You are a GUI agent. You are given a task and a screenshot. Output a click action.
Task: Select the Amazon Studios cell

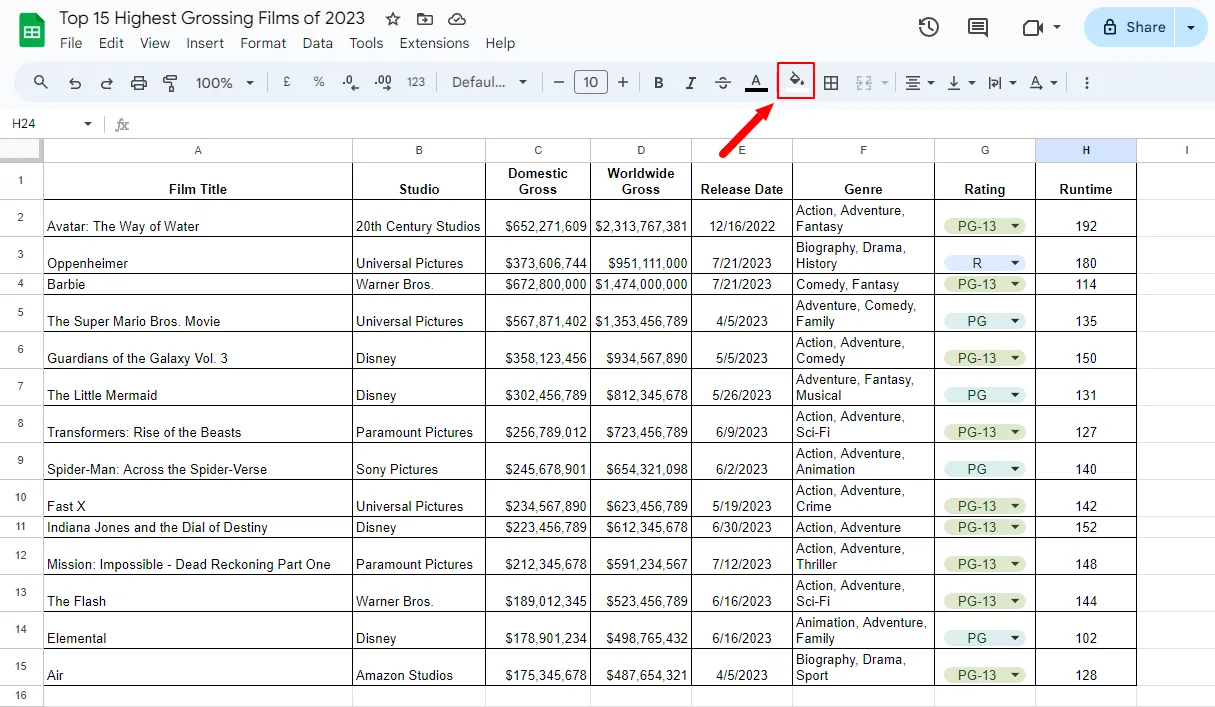click(x=419, y=667)
